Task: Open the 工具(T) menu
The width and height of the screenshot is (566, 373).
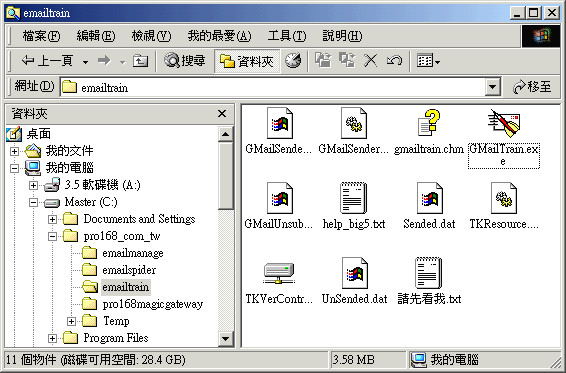Action: (x=287, y=36)
